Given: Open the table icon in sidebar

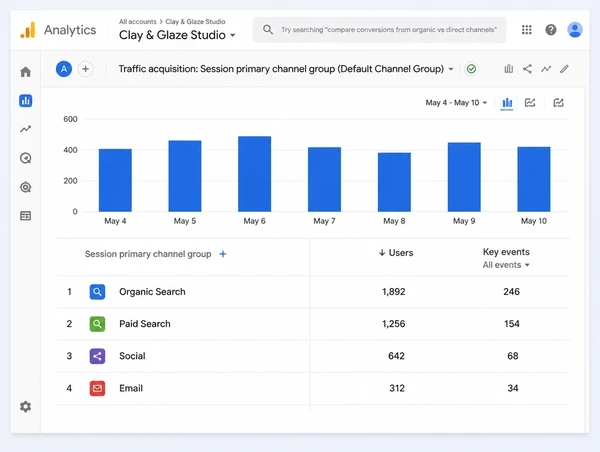Looking at the screenshot, I should (x=26, y=216).
